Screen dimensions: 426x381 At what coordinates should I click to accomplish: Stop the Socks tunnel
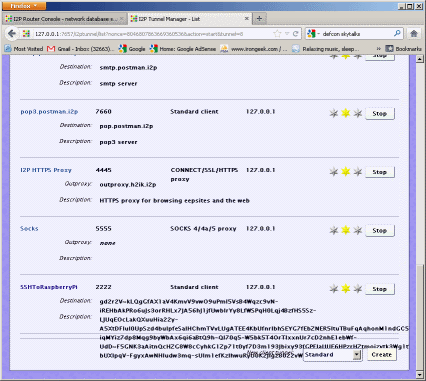[380, 230]
